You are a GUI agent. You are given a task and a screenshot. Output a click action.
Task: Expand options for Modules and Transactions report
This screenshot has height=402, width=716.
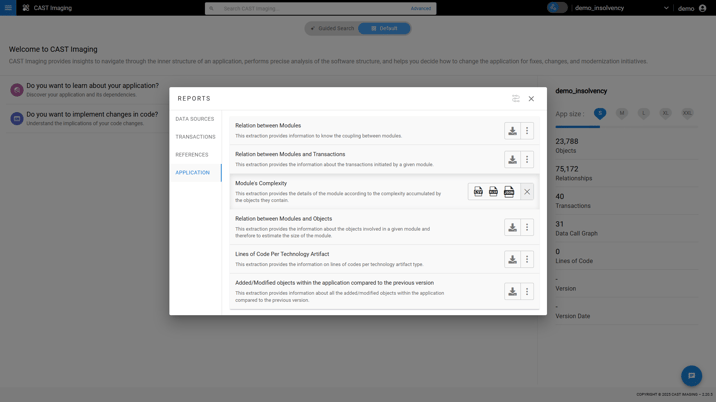tap(527, 160)
